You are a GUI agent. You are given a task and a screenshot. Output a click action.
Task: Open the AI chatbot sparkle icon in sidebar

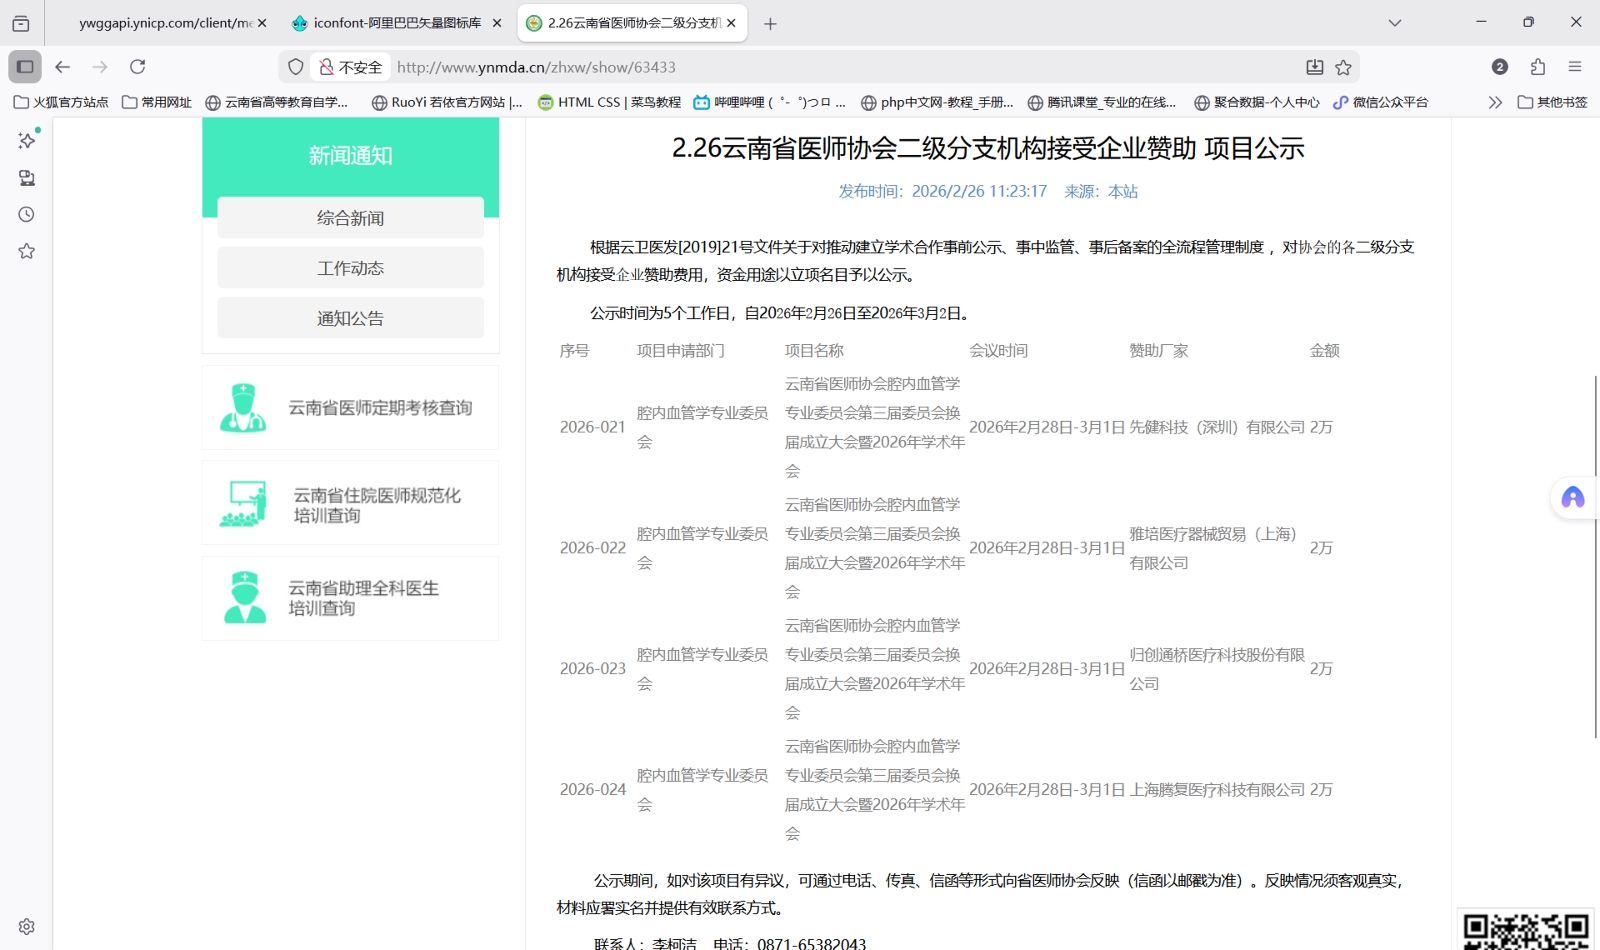[25, 140]
